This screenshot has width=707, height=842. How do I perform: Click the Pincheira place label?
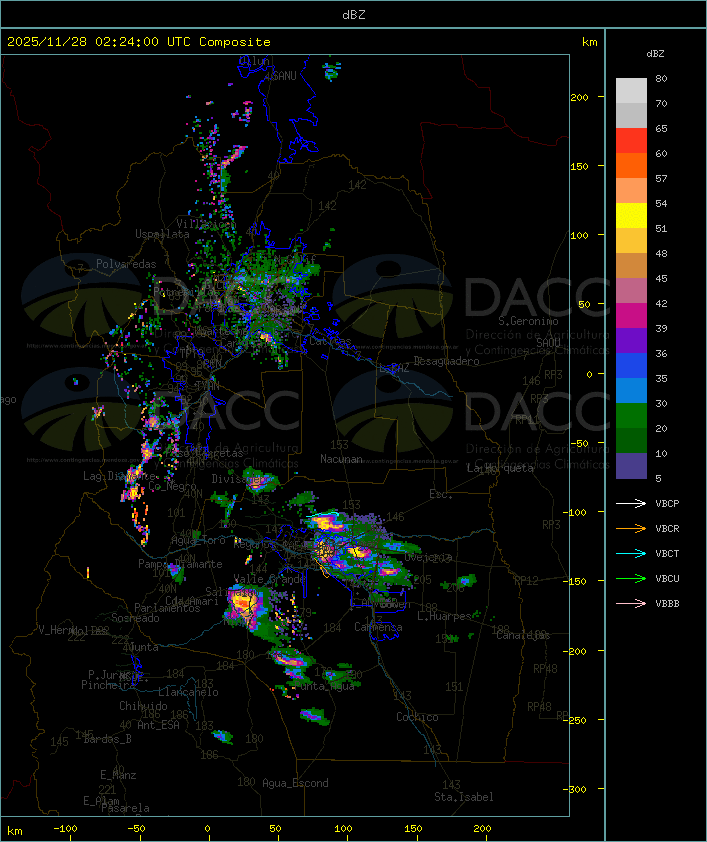(x=108, y=685)
